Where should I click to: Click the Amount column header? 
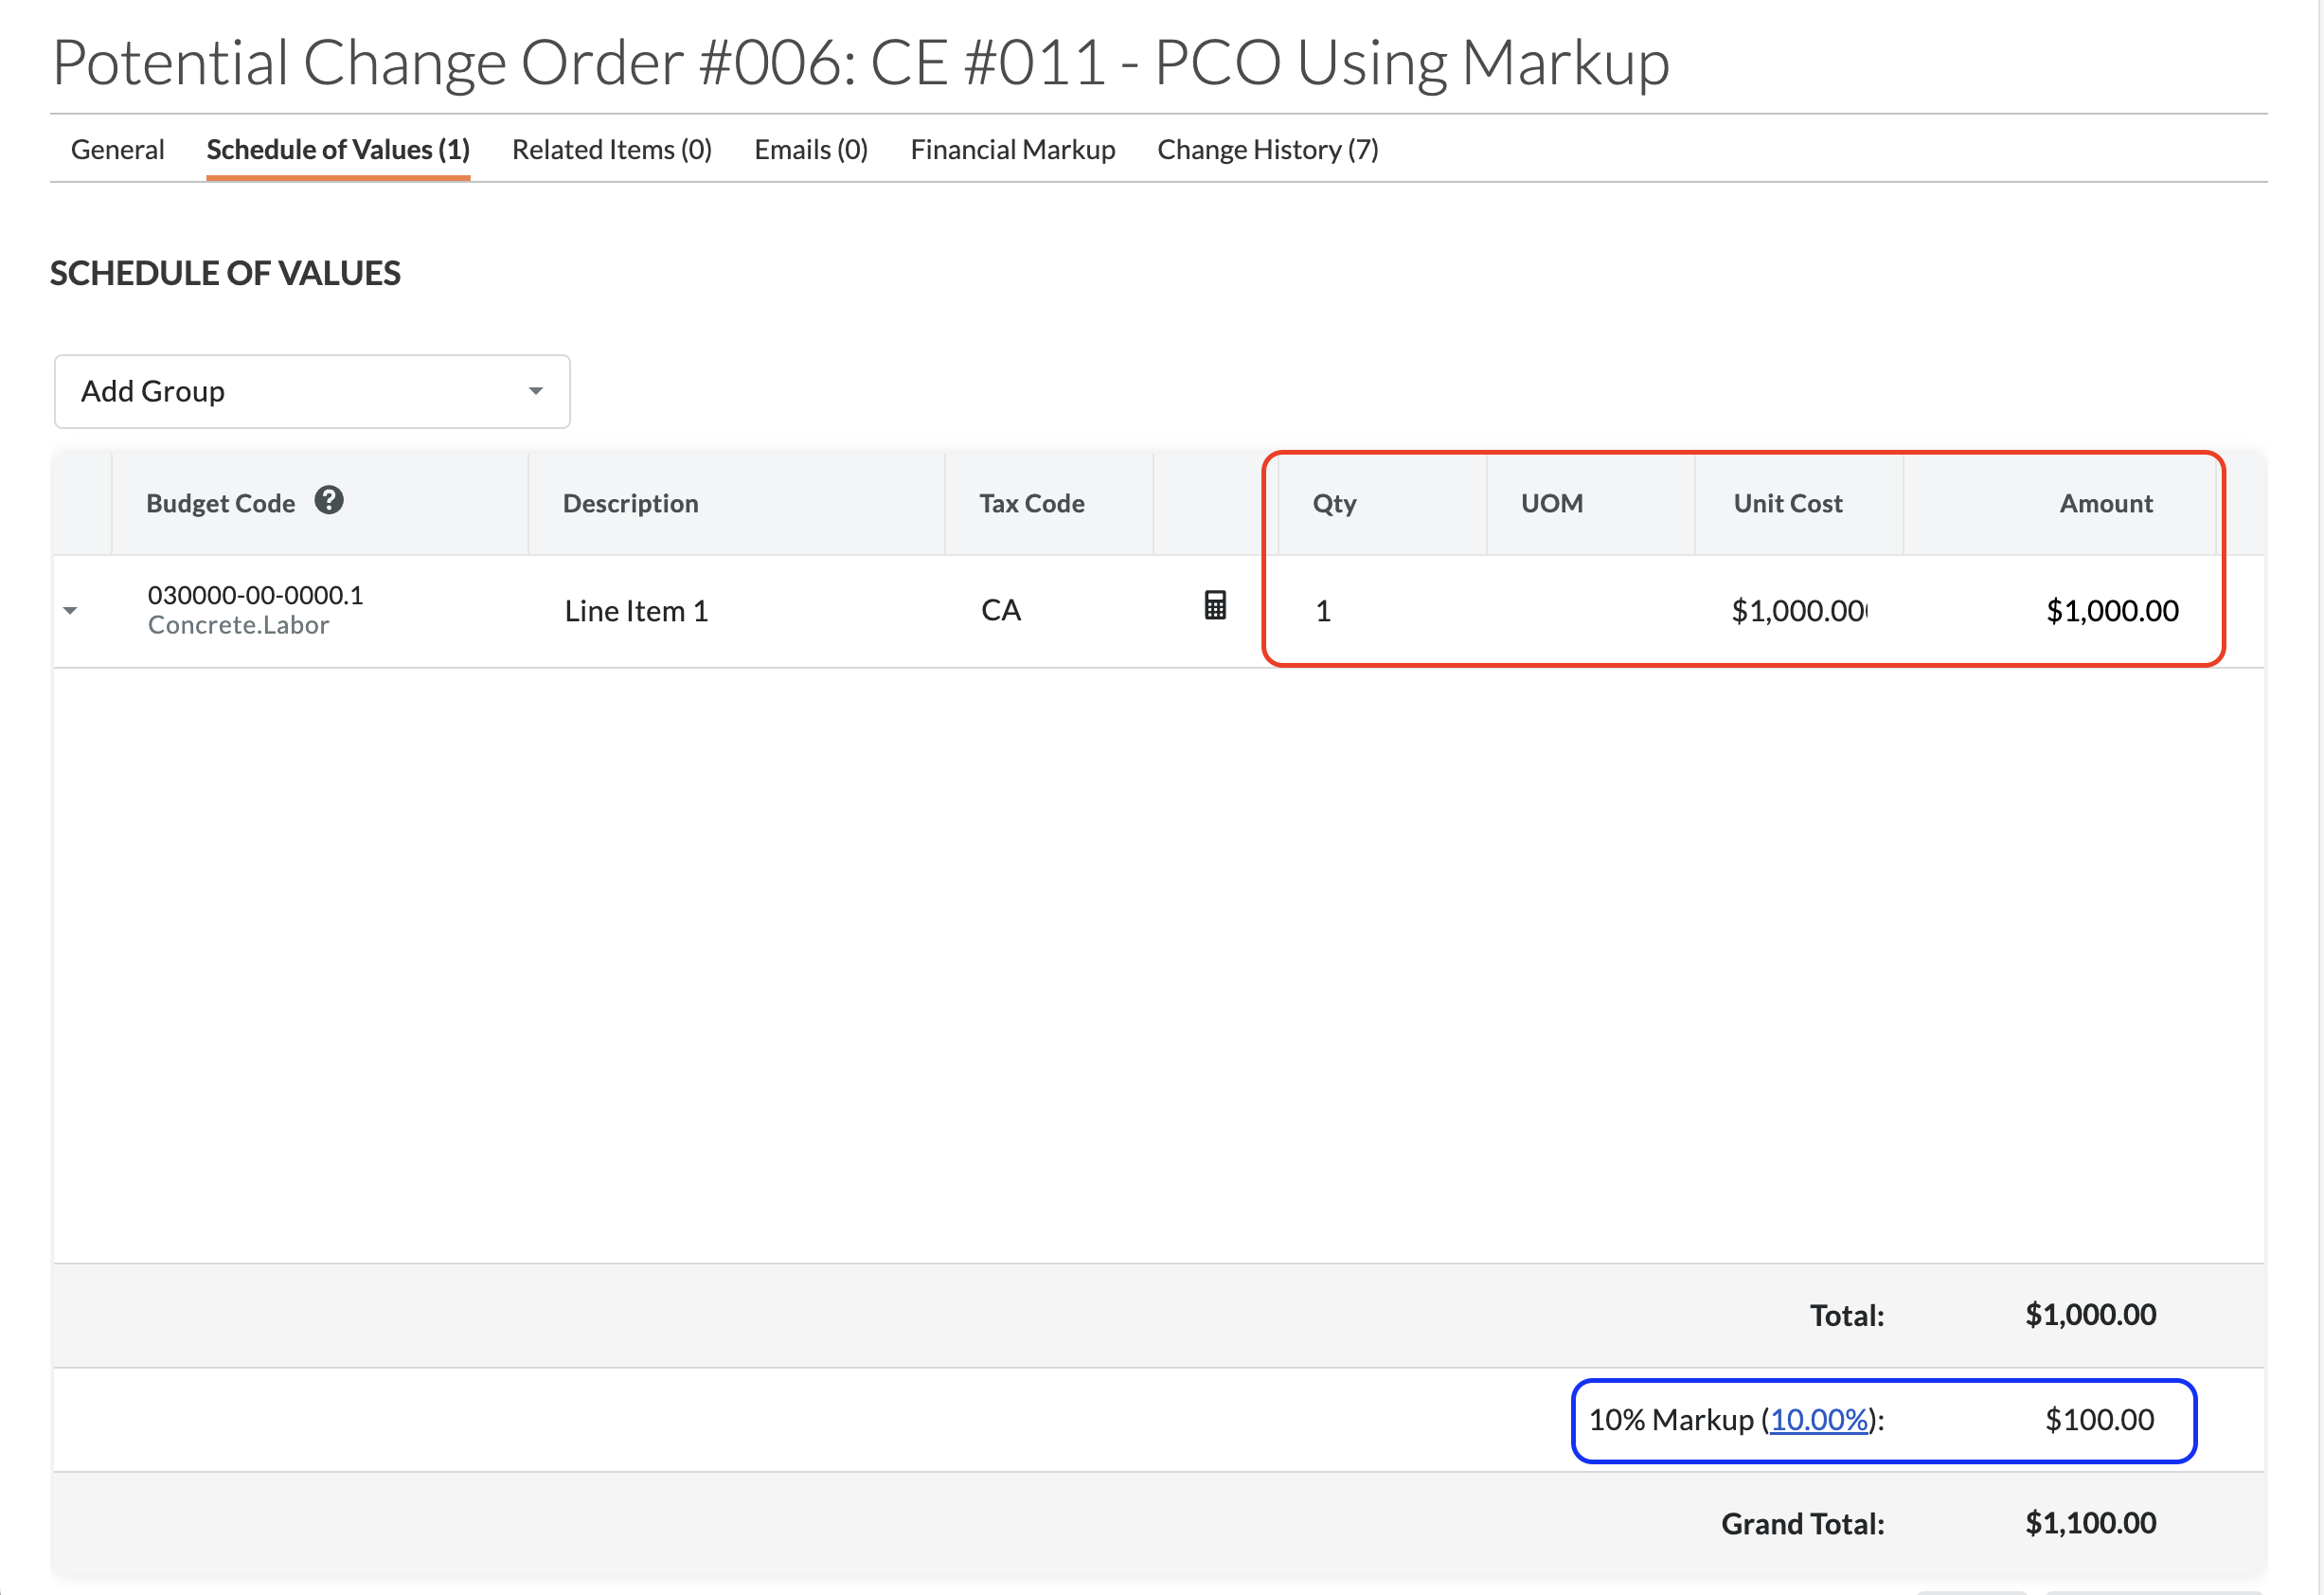(2105, 503)
